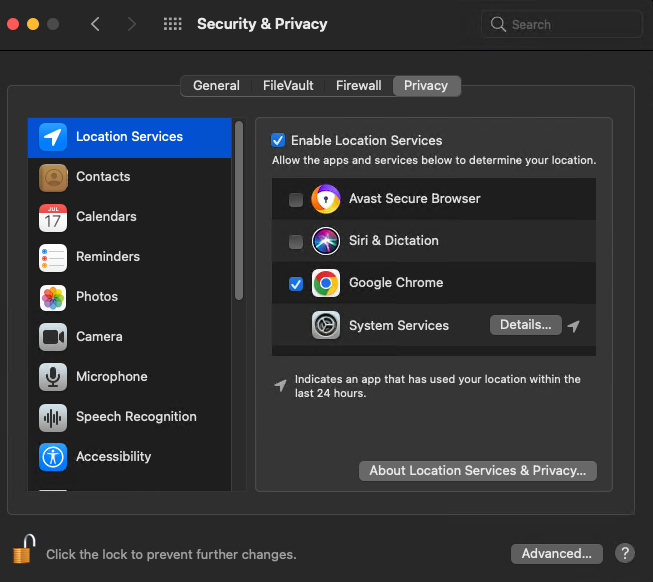Switch to the Firewall tab
Viewport: 653px width, 582px height.
[359, 86]
